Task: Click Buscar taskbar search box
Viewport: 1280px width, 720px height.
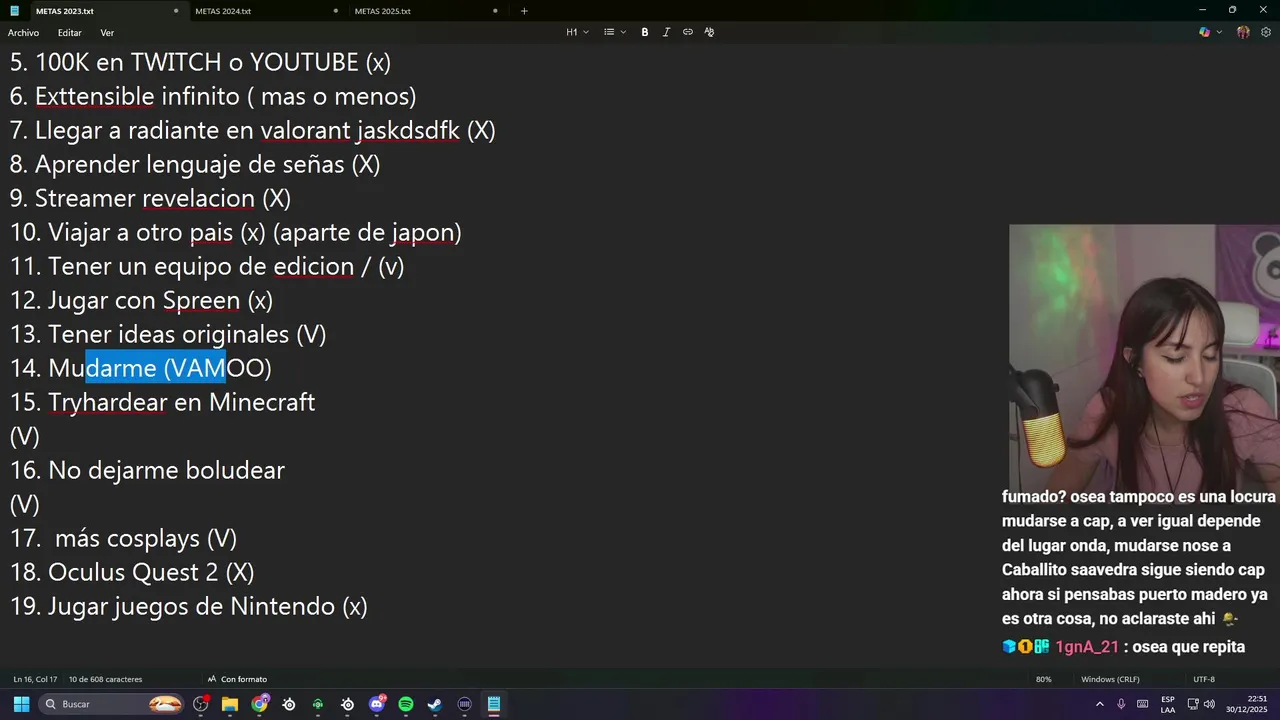Action: coord(112,704)
